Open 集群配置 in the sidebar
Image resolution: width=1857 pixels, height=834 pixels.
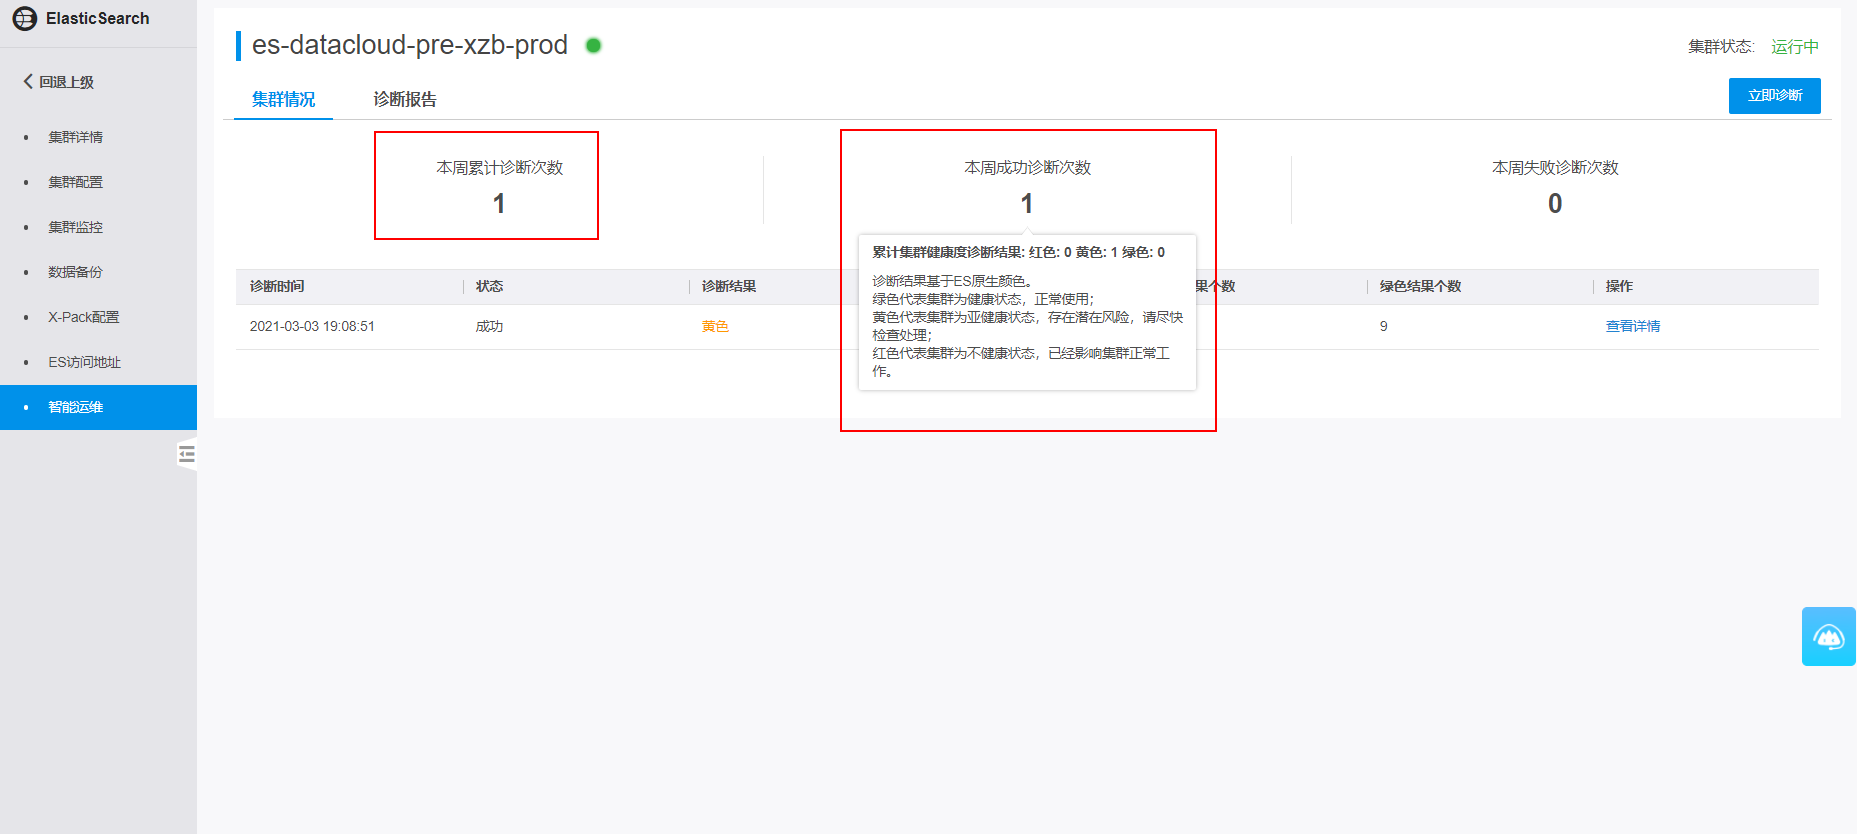coord(76,182)
